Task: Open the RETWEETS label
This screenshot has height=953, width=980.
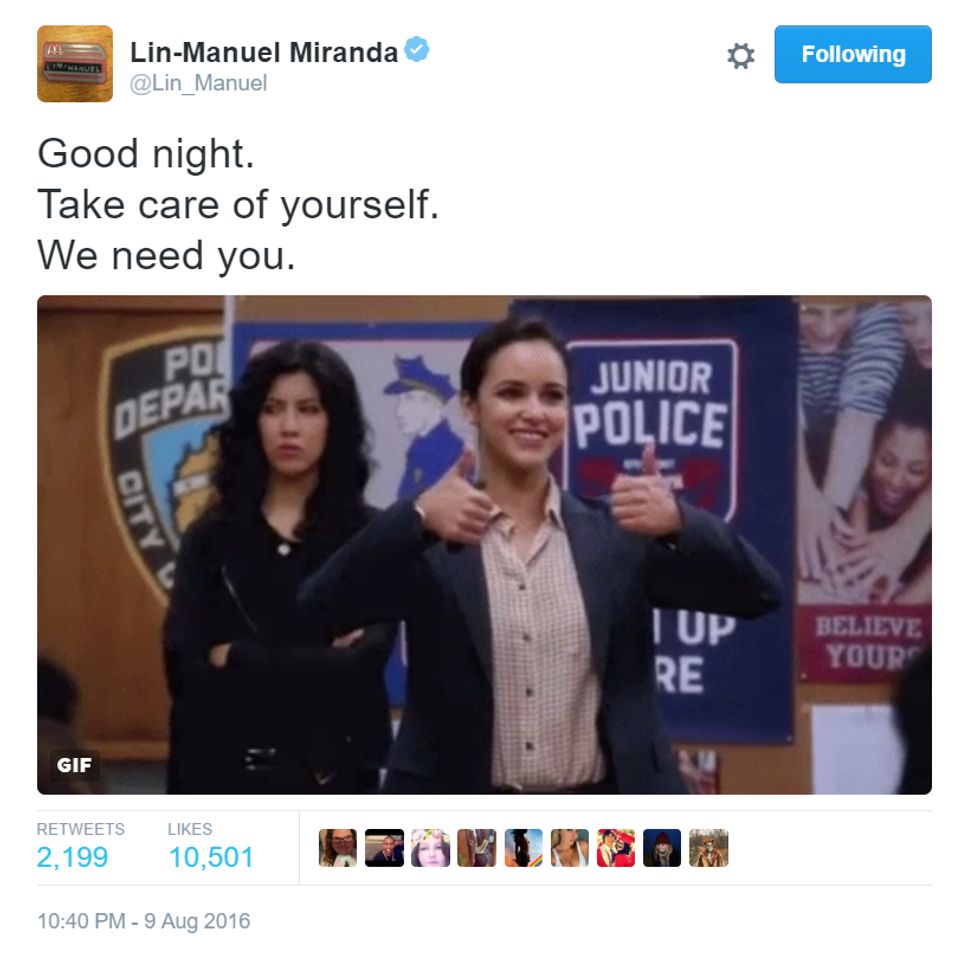Action: (81, 829)
